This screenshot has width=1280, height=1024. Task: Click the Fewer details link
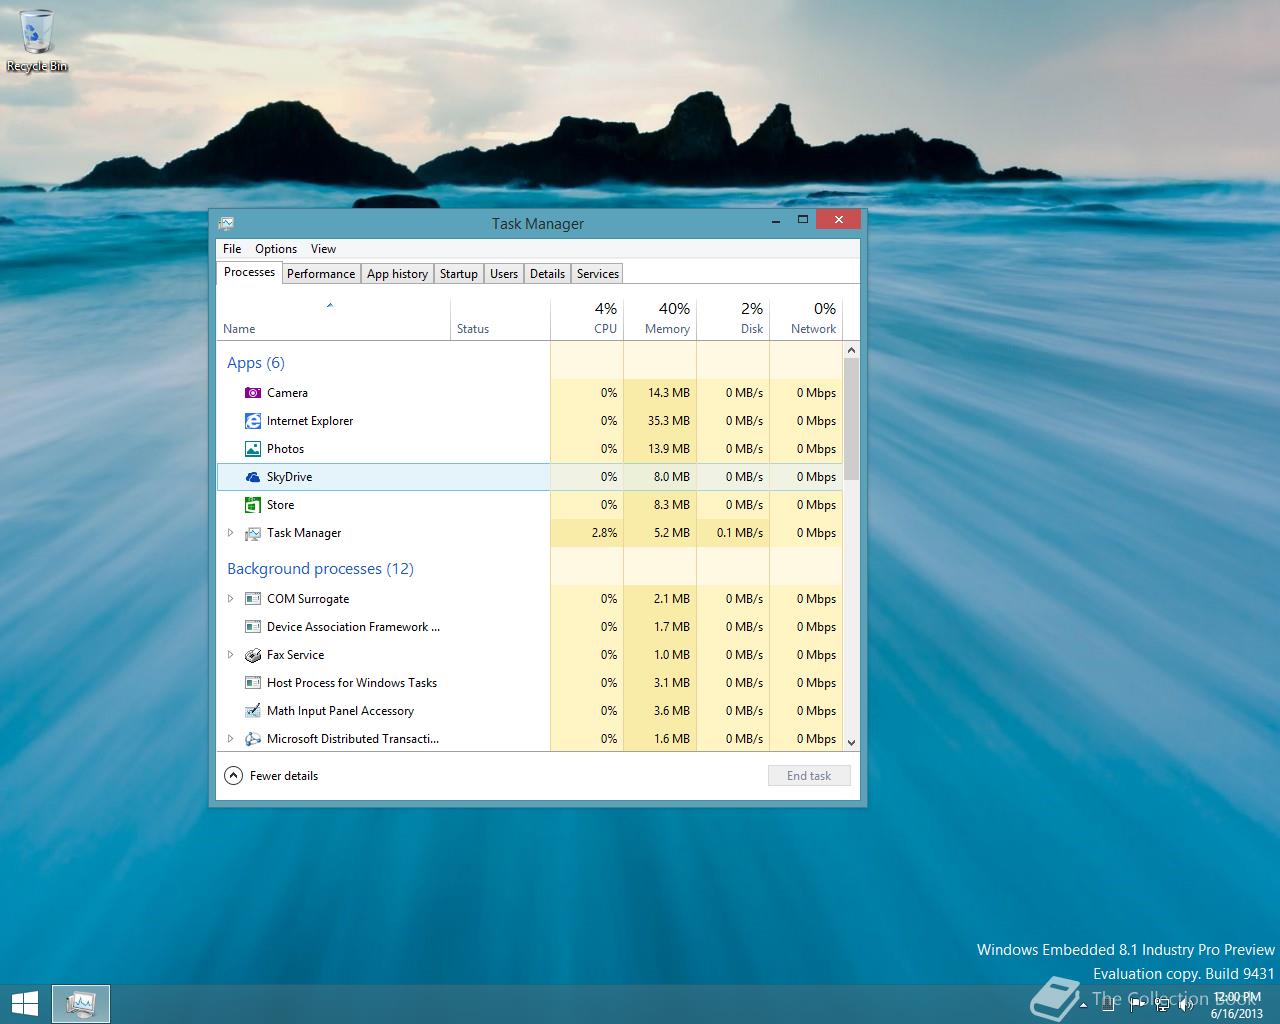[x=284, y=776]
